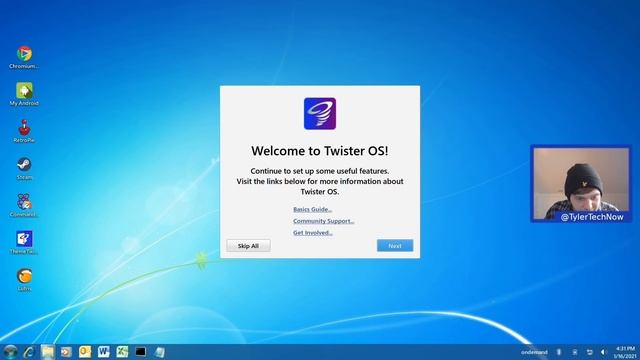Click the ondemand CPU governor indicator
The image size is (640, 360).
[x=534, y=352]
